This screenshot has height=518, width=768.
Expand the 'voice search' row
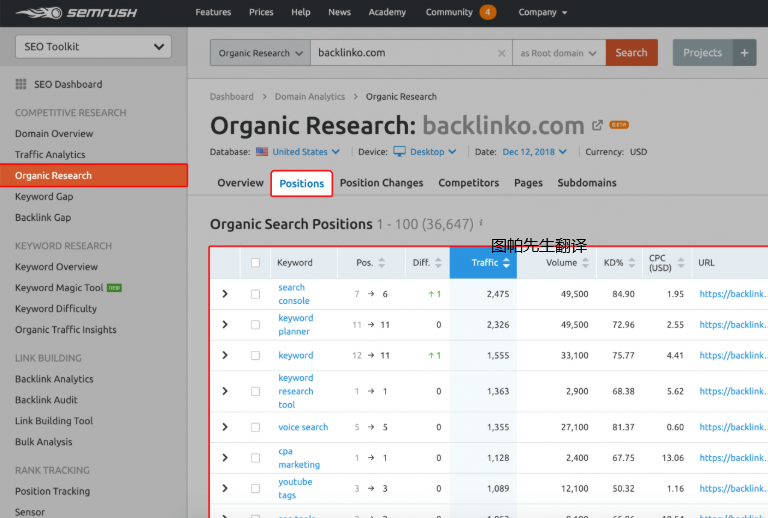click(x=225, y=427)
